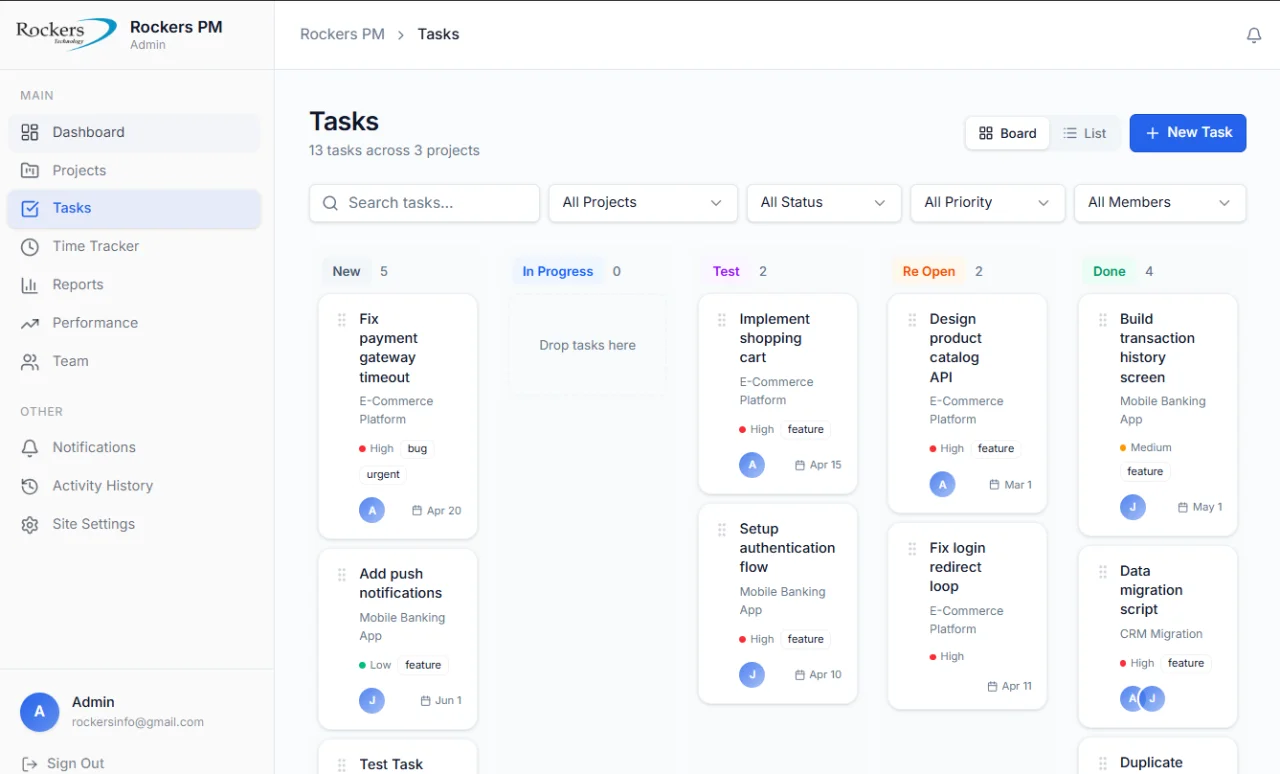Create a New Task
Image resolution: width=1280 pixels, height=774 pixels.
coord(1188,133)
